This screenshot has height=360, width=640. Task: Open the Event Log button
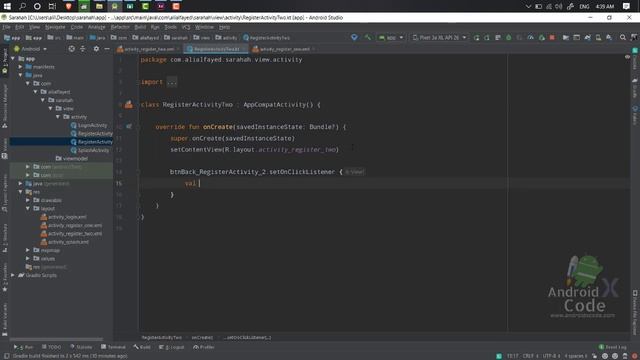point(613,347)
